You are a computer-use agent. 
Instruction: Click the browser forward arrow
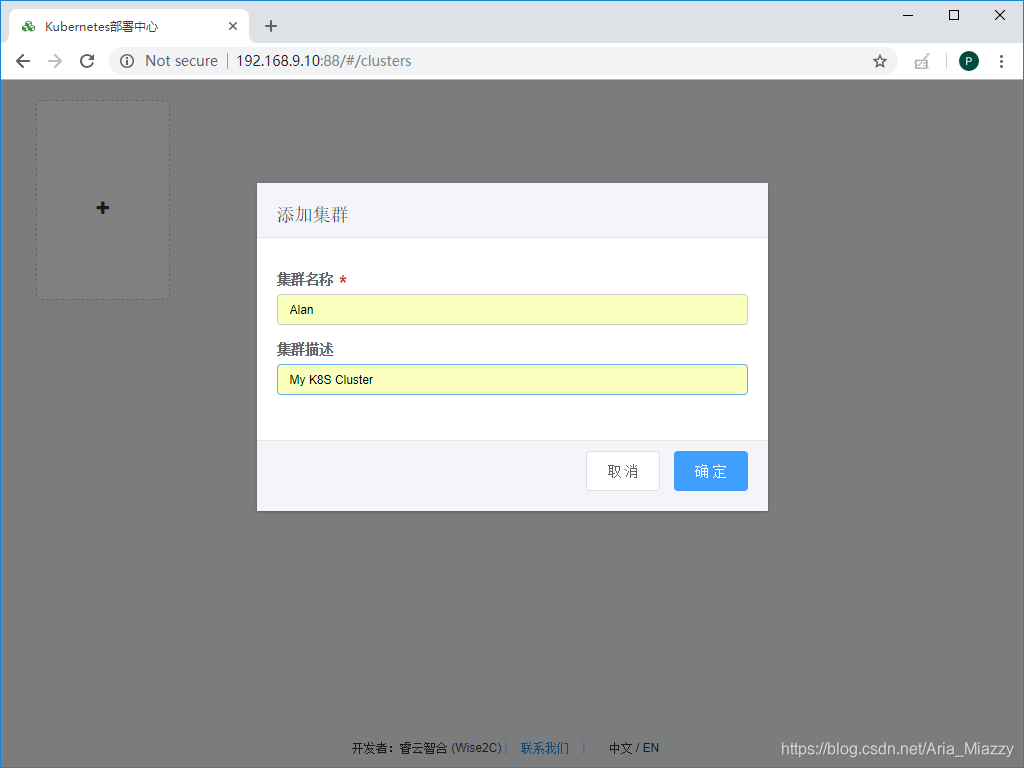(55, 61)
